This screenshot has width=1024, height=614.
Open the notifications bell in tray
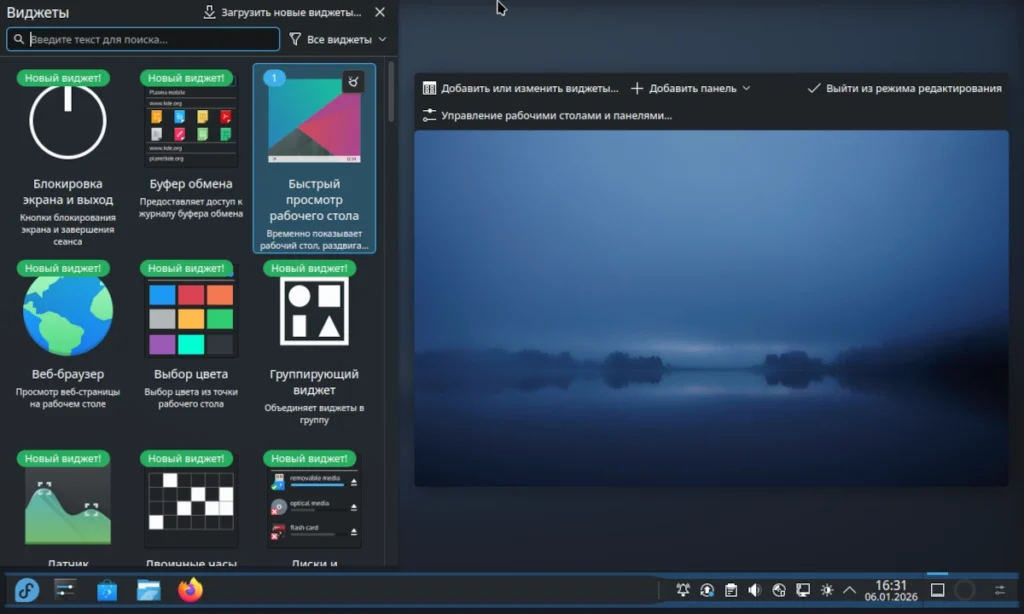683,590
